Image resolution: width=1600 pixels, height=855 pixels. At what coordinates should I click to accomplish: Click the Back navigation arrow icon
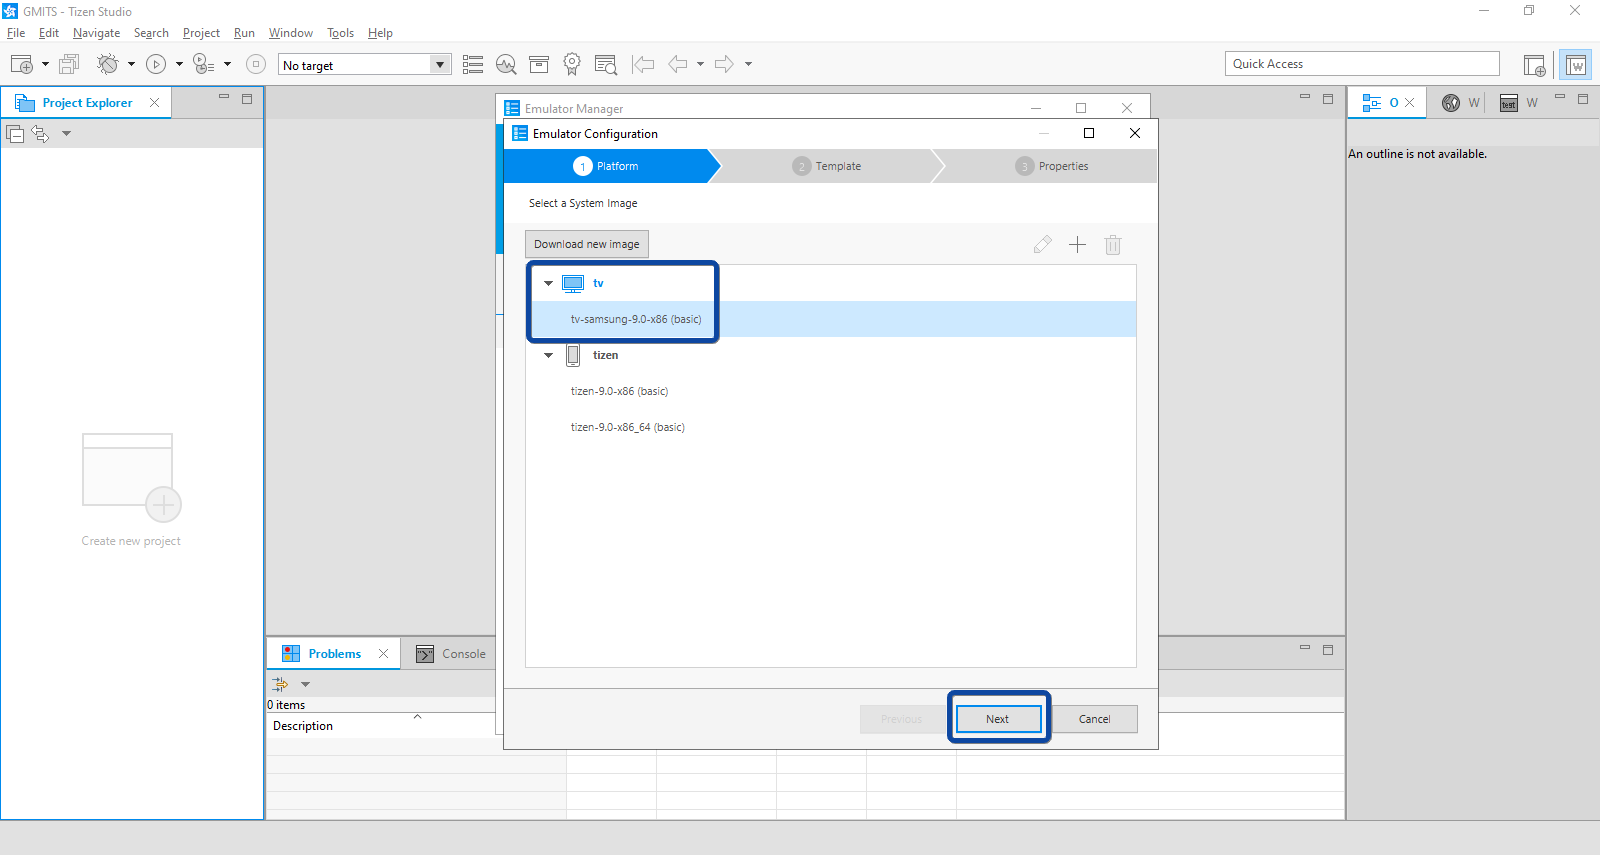pos(678,64)
